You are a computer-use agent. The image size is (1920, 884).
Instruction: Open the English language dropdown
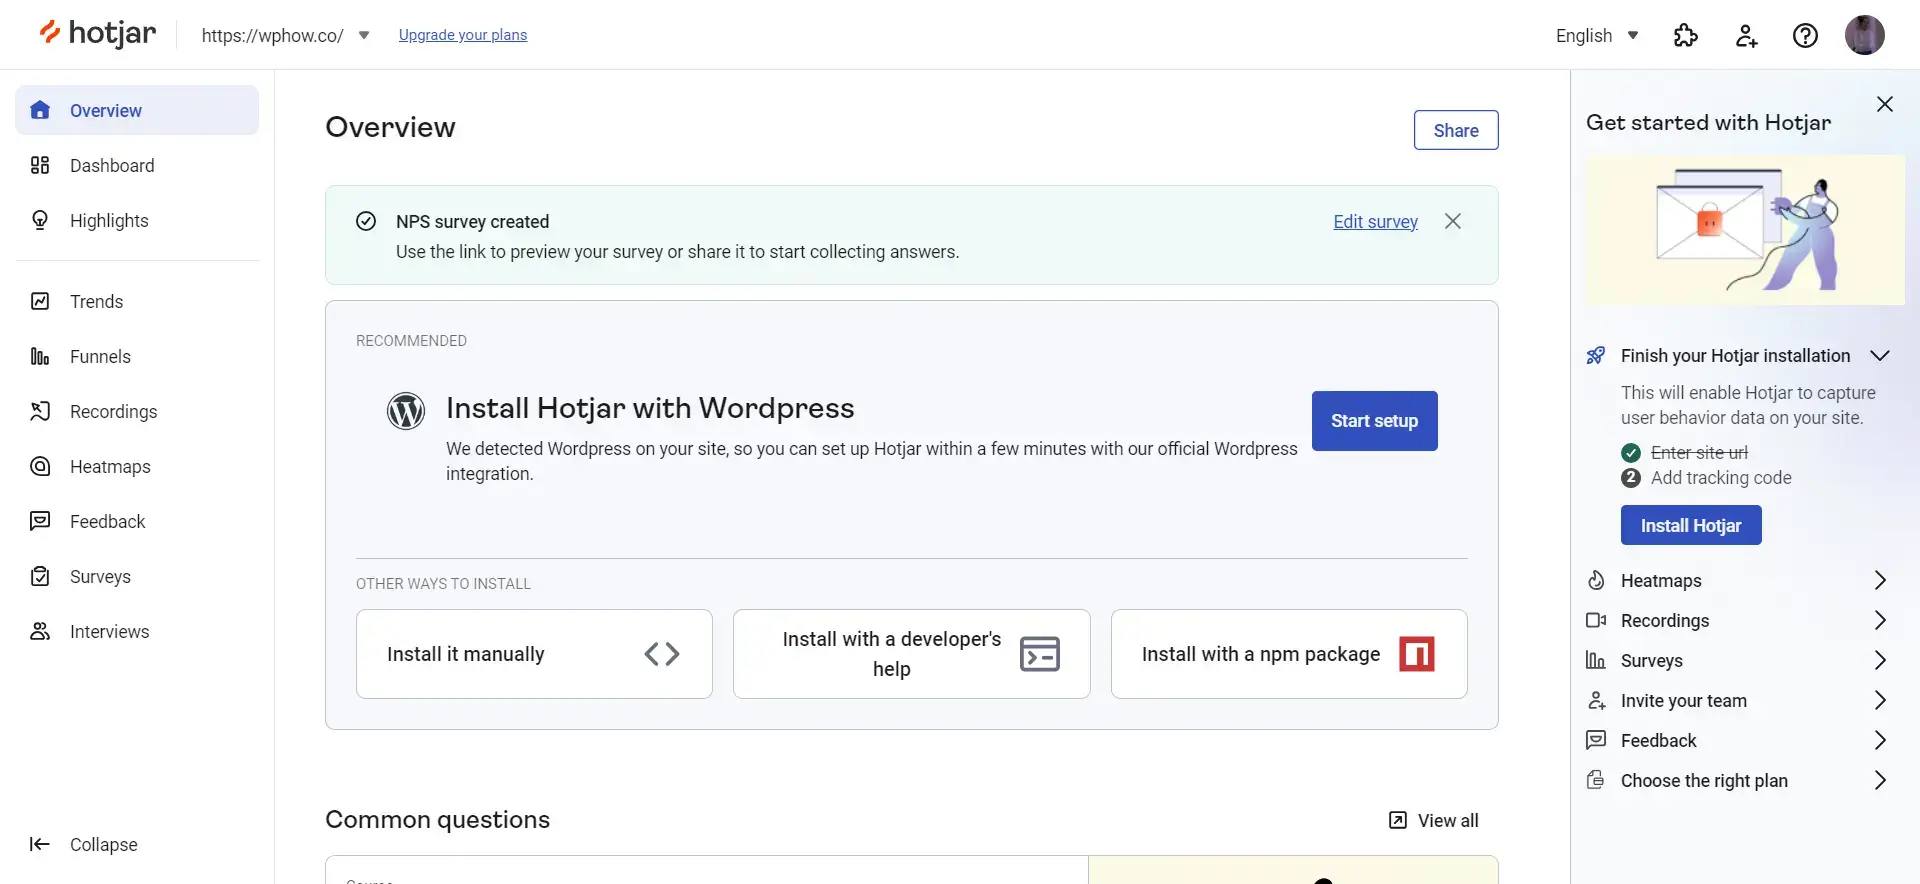click(1597, 36)
